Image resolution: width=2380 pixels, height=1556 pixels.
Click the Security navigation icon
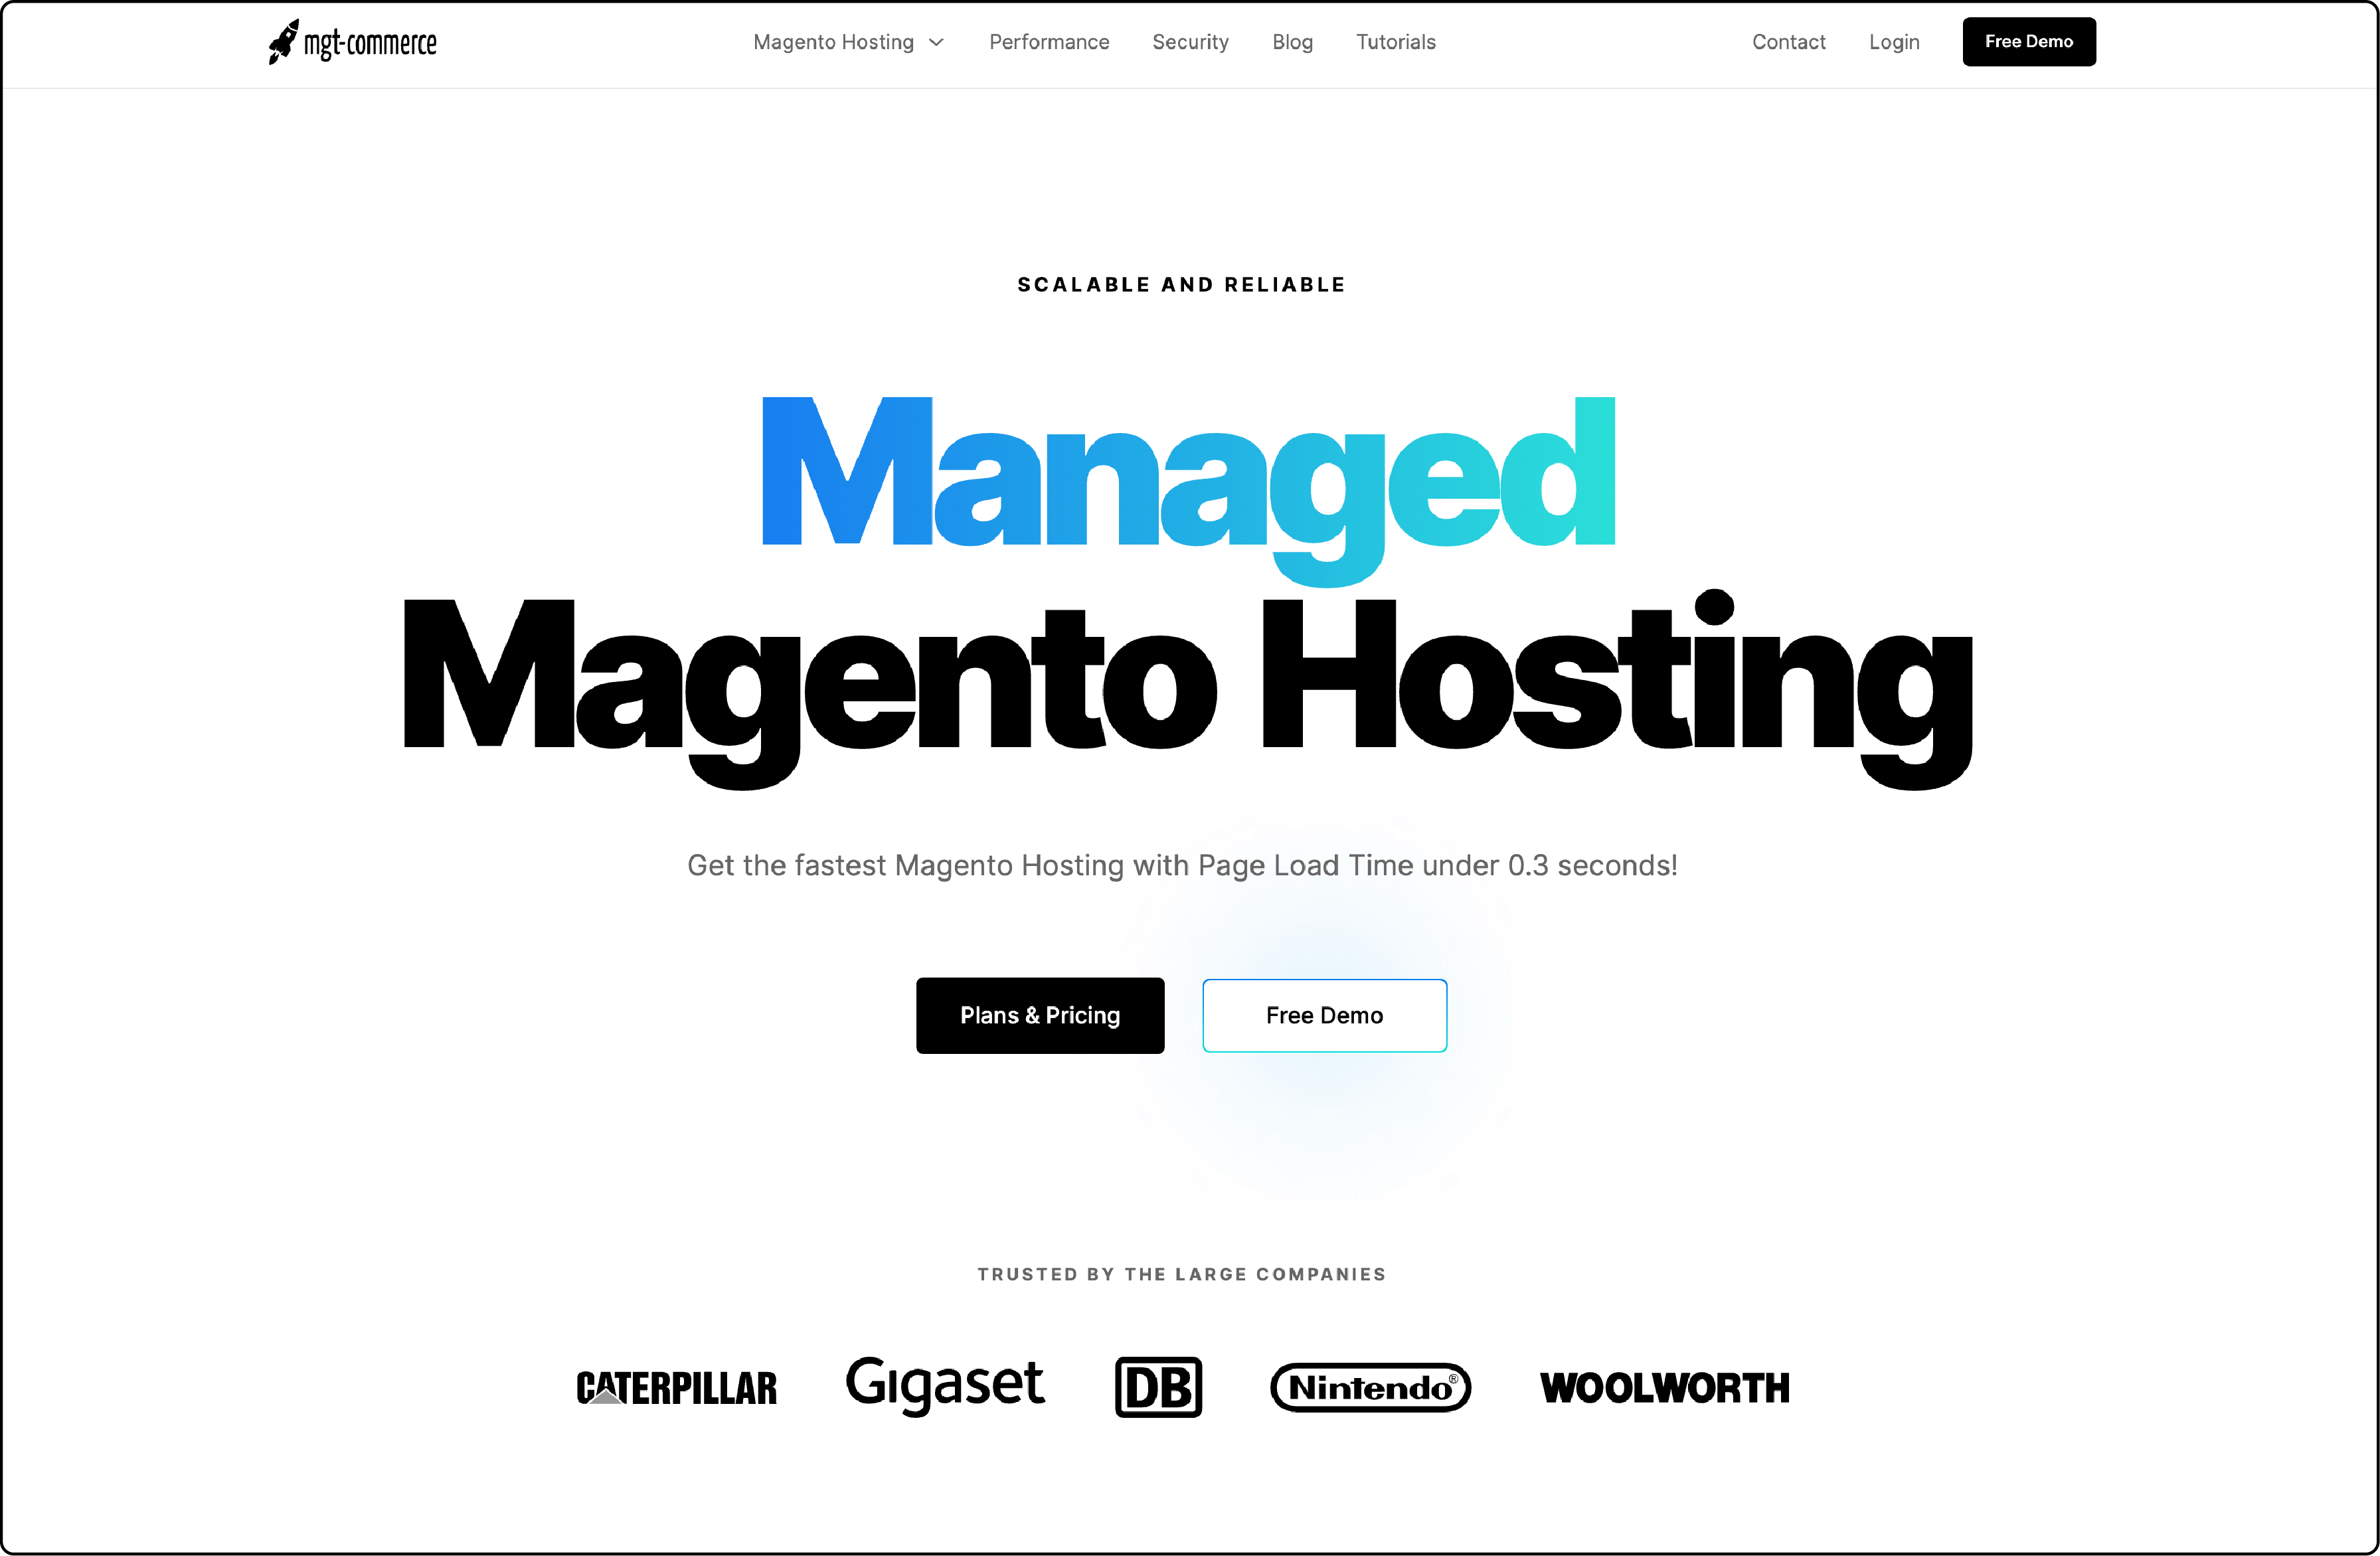pos(1191,42)
